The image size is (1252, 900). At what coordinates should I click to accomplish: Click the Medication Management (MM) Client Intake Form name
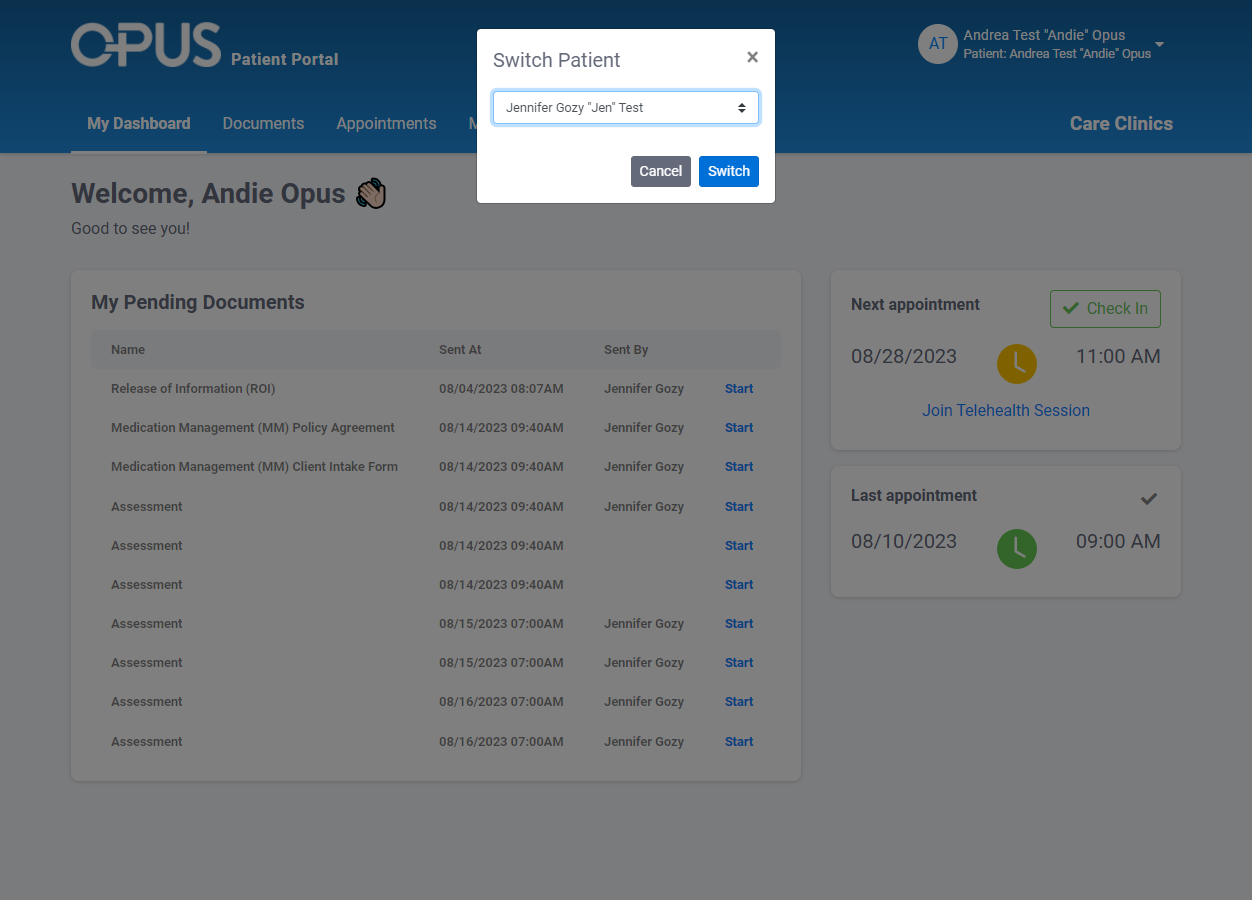click(x=254, y=467)
